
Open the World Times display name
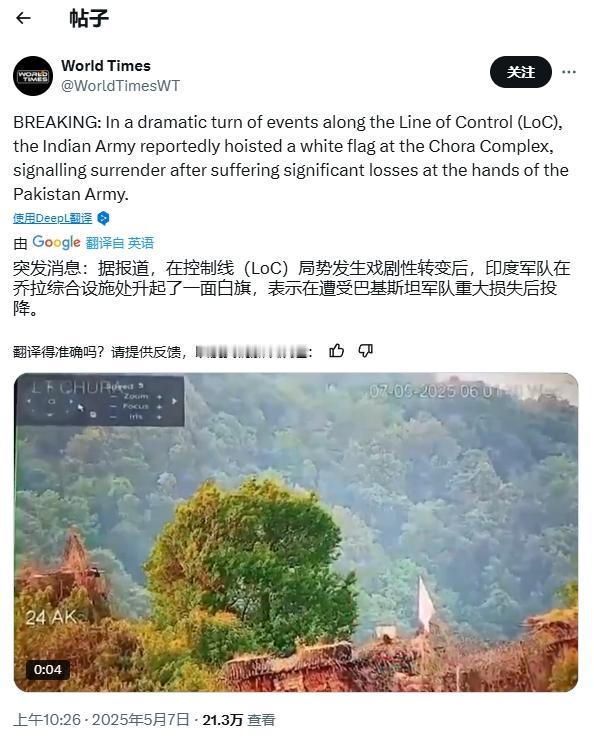pyautogui.click(x=106, y=65)
